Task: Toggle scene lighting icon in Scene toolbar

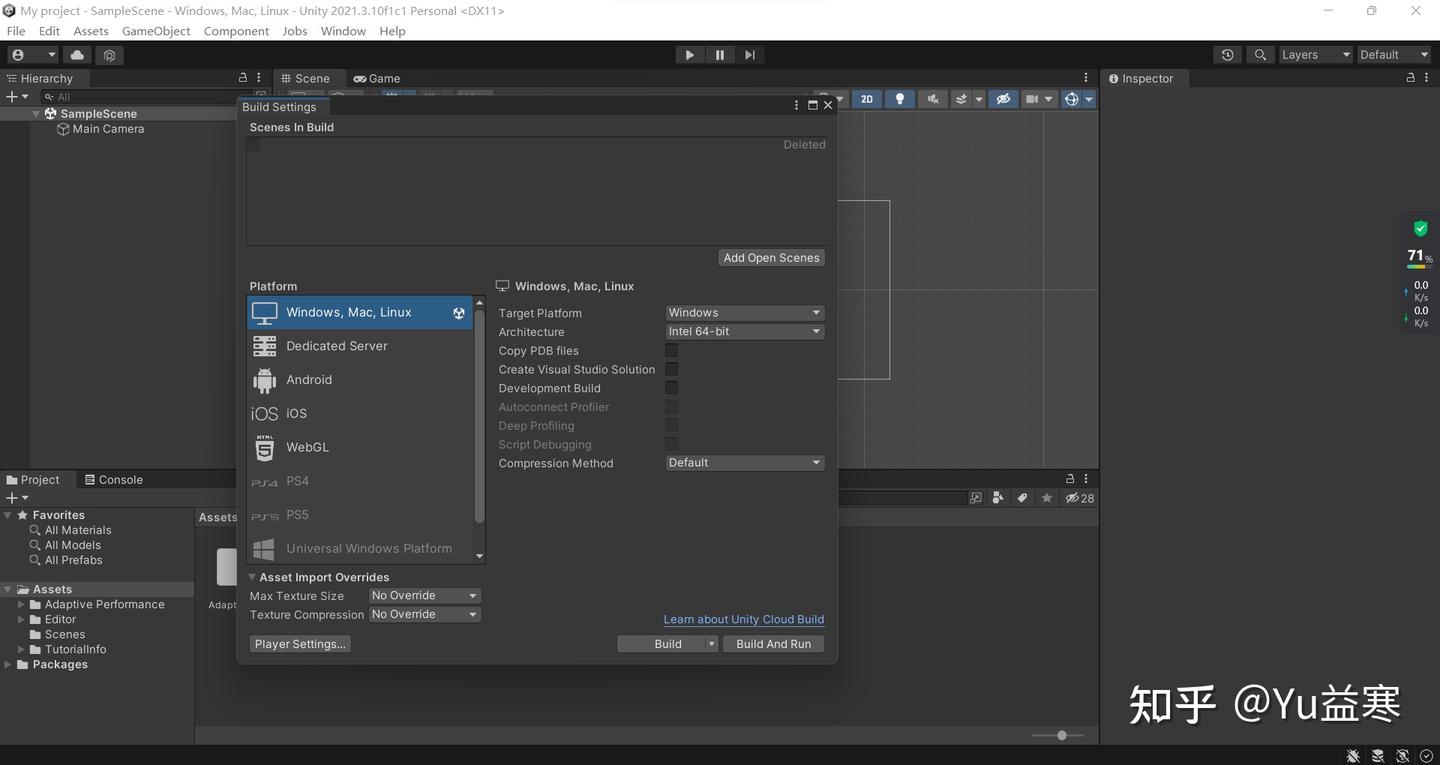Action: 898,98
